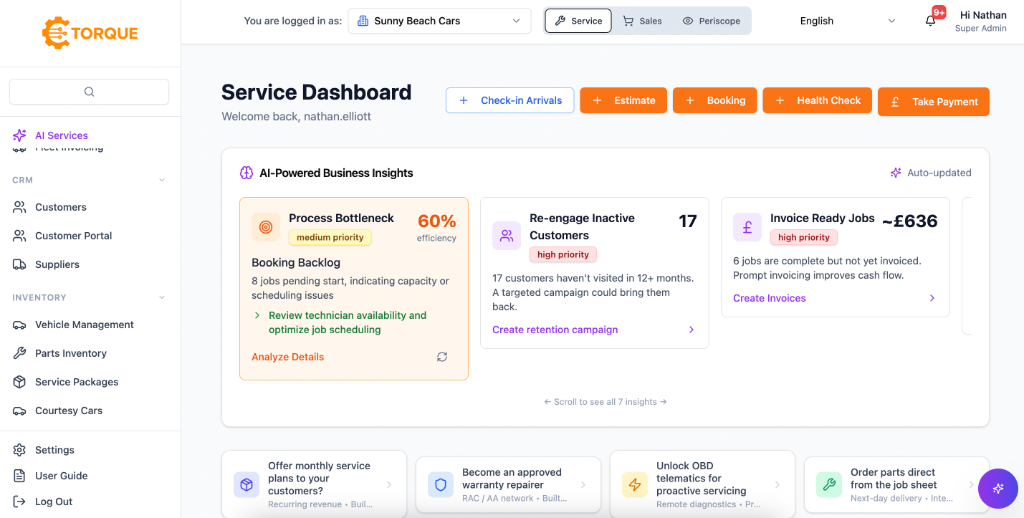Screen dimensions: 1024x518
Task: Open Order parts direct card
Action: click(897, 485)
